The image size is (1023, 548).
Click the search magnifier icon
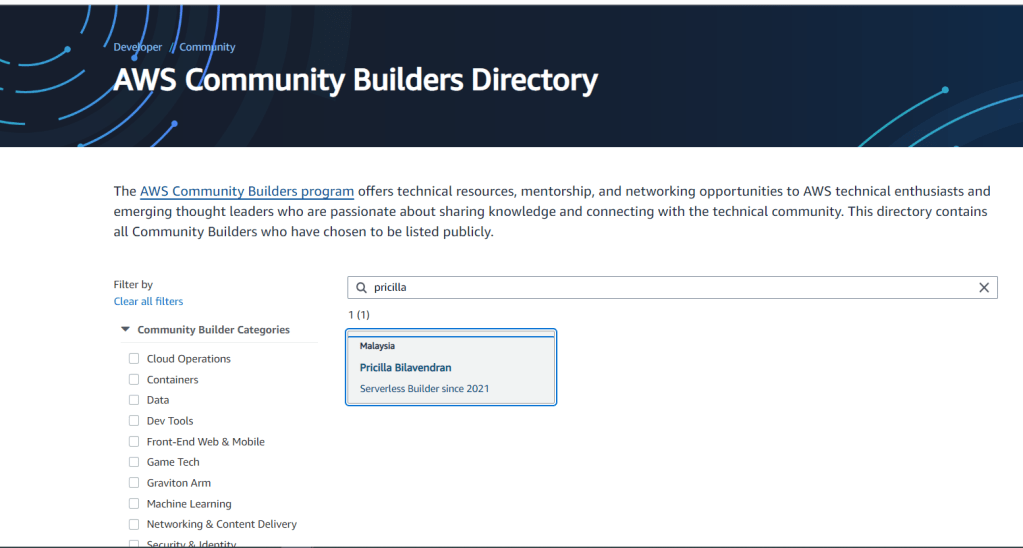(x=360, y=288)
